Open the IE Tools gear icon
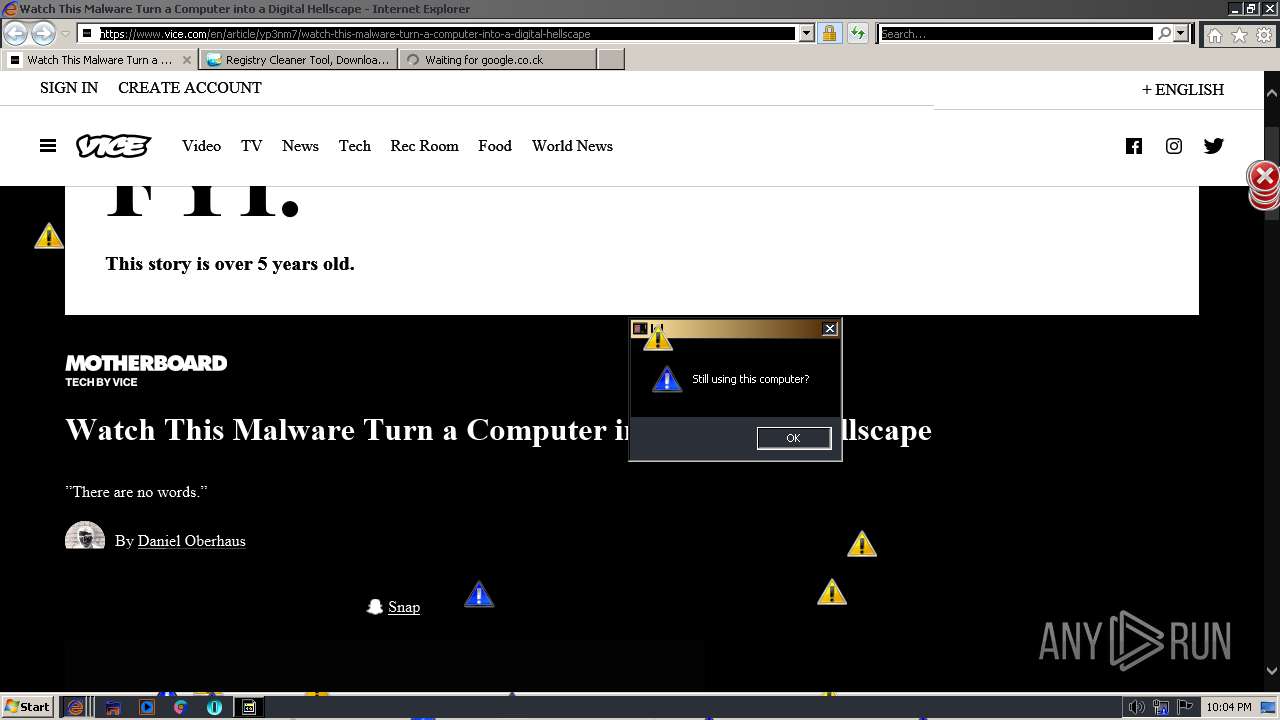 1264,35
